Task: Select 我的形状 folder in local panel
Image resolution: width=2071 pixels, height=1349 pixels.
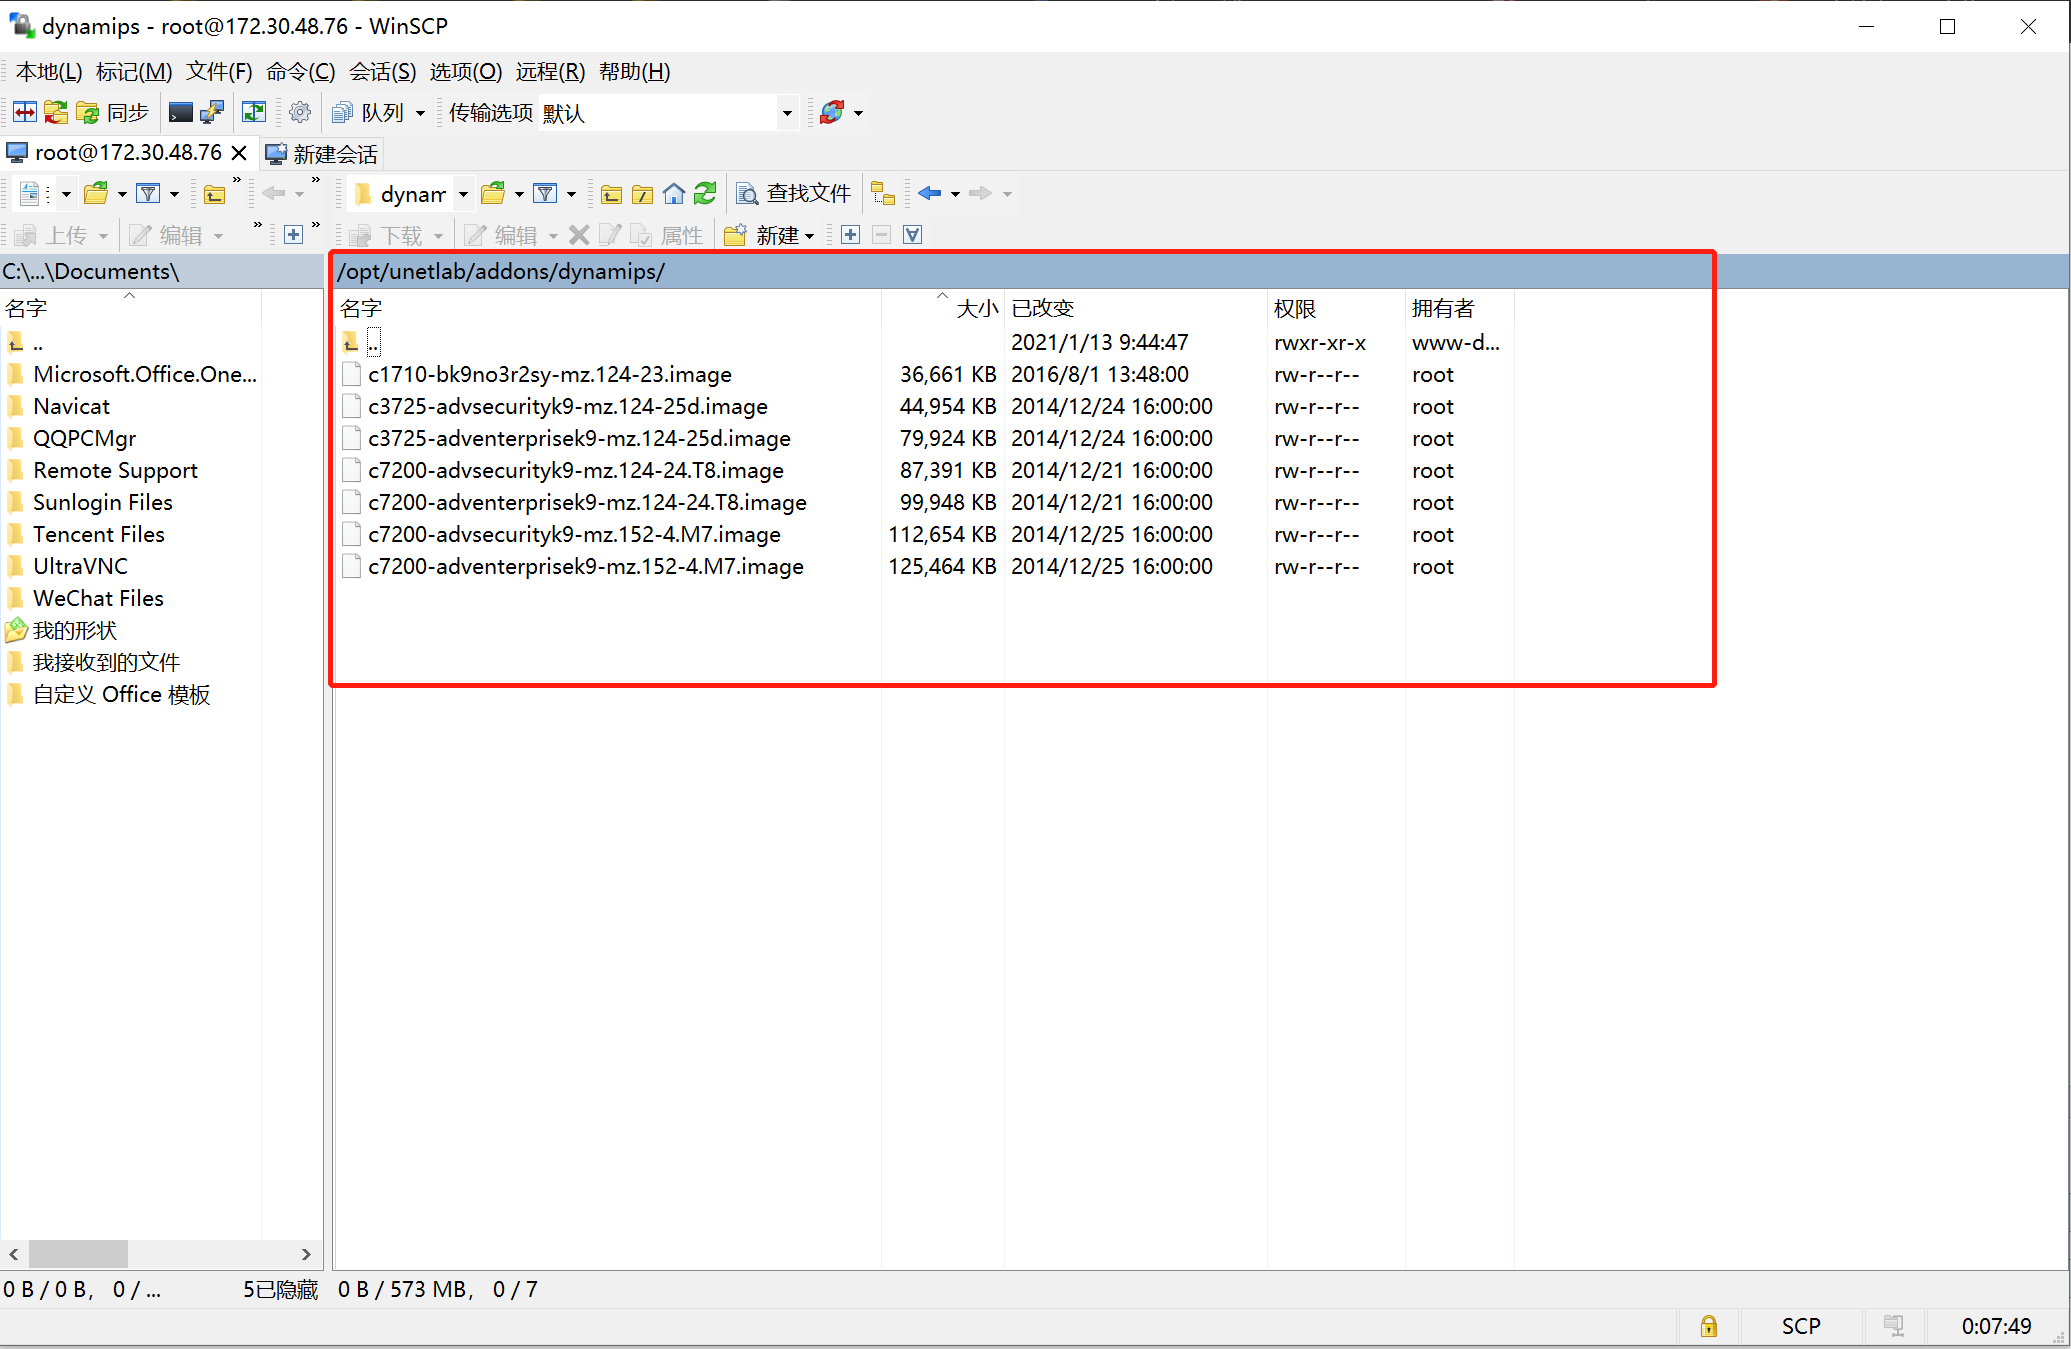Action: tap(75, 630)
